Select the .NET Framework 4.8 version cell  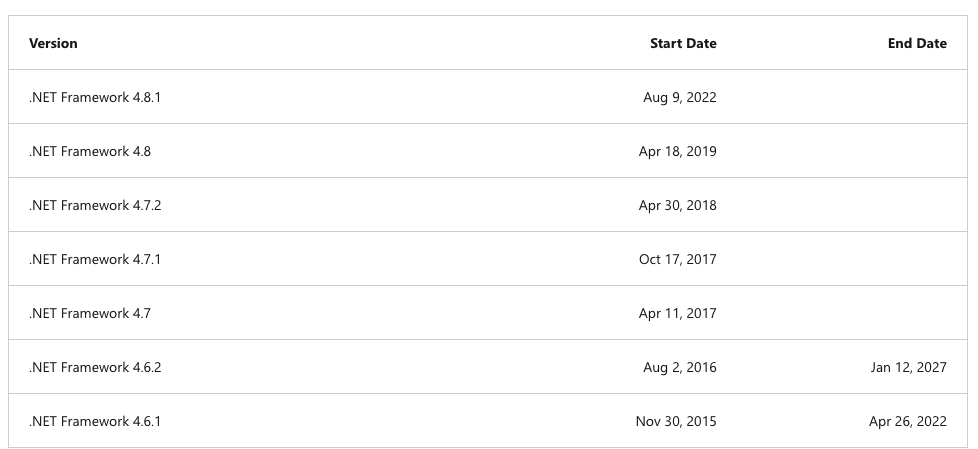pyautogui.click(x=90, y=151)
